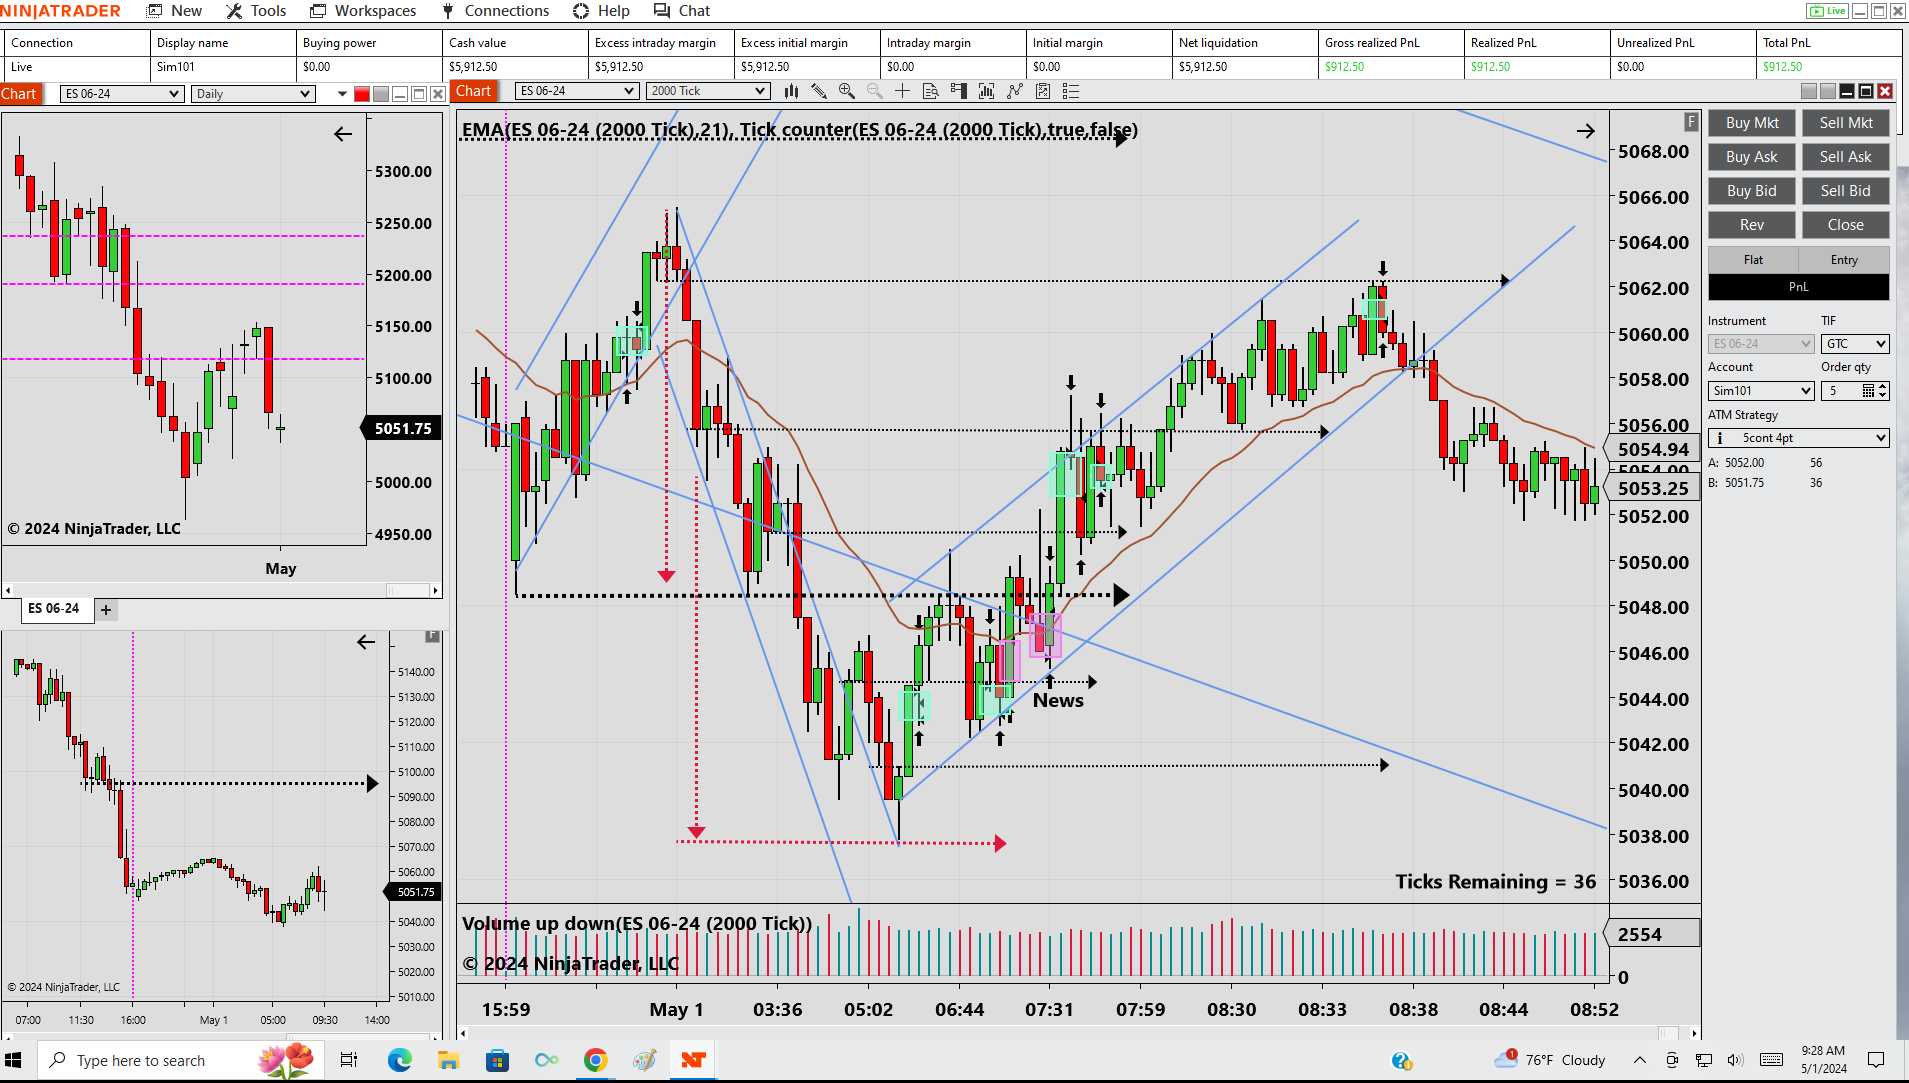
Task: Click the Close position button
Action: point(1846,225)
